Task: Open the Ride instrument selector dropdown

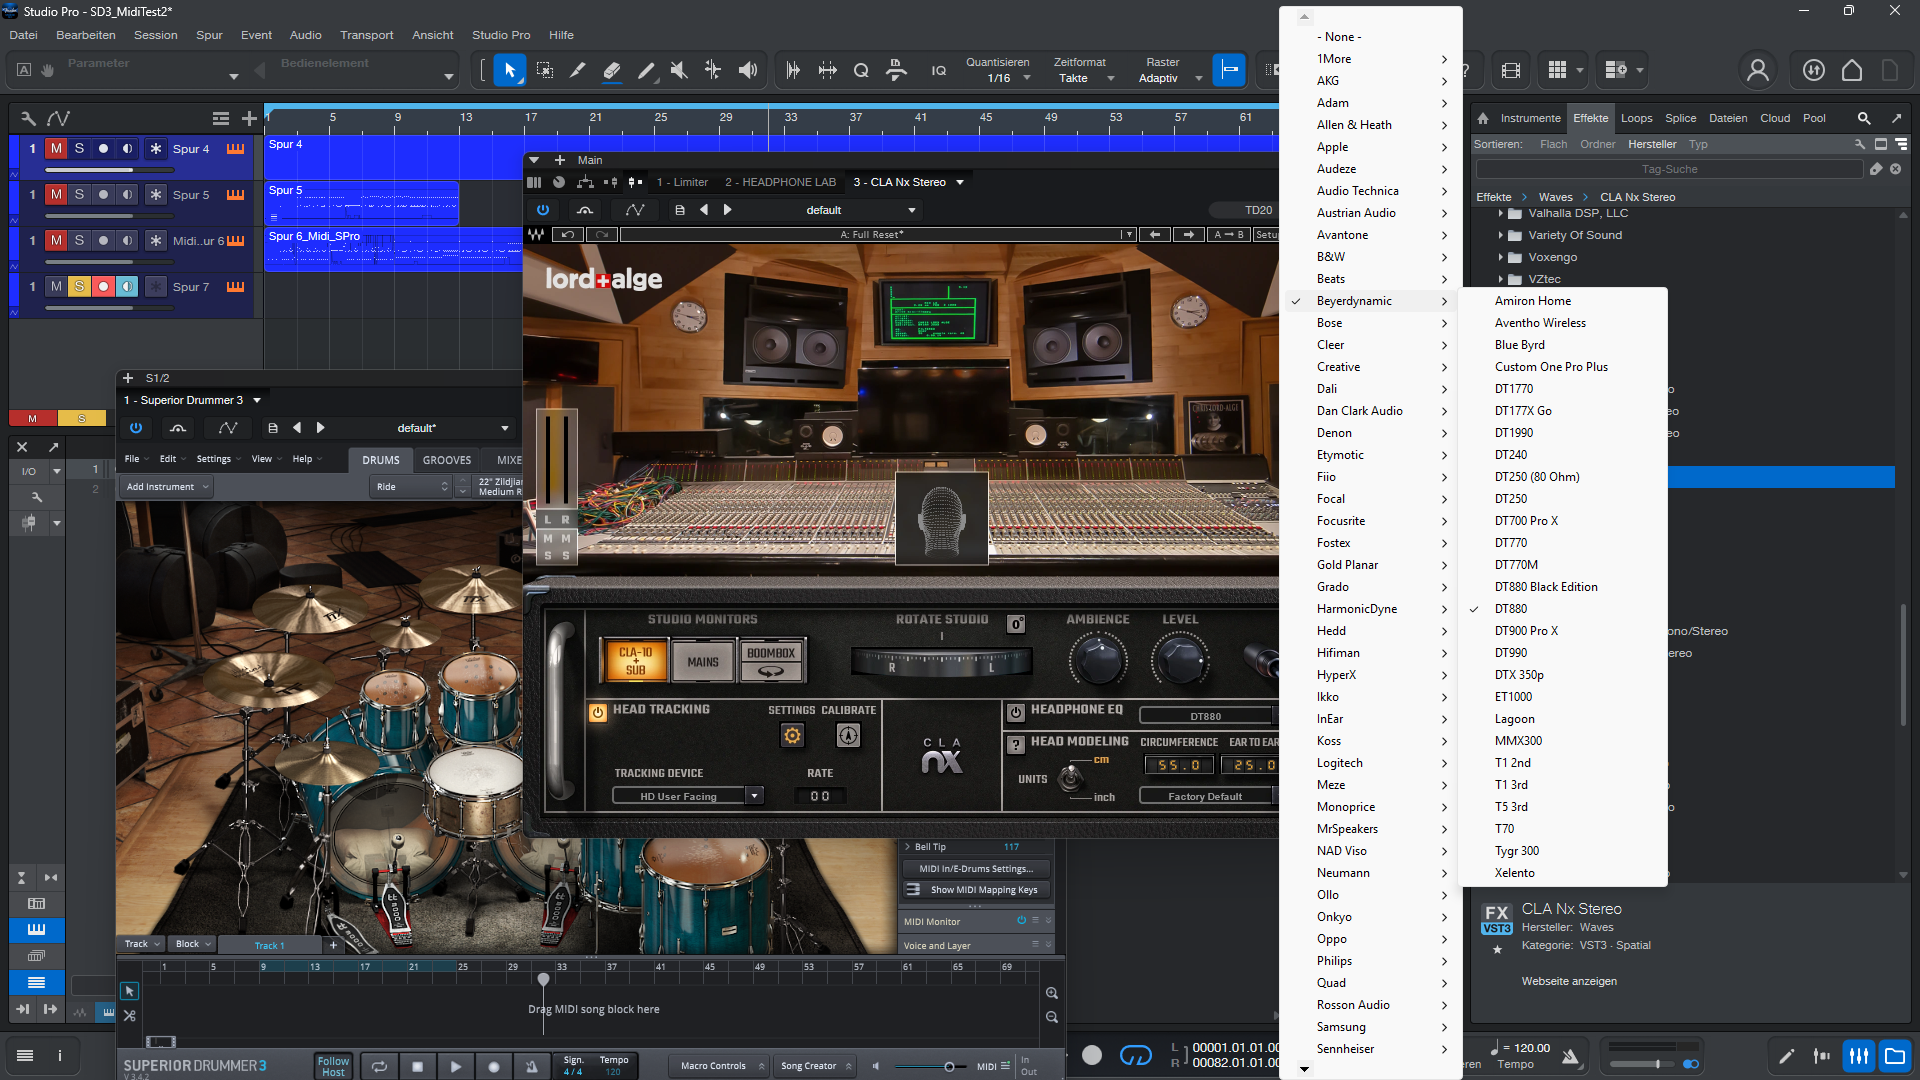Action: pyautogui.click(x=412, y=487)
